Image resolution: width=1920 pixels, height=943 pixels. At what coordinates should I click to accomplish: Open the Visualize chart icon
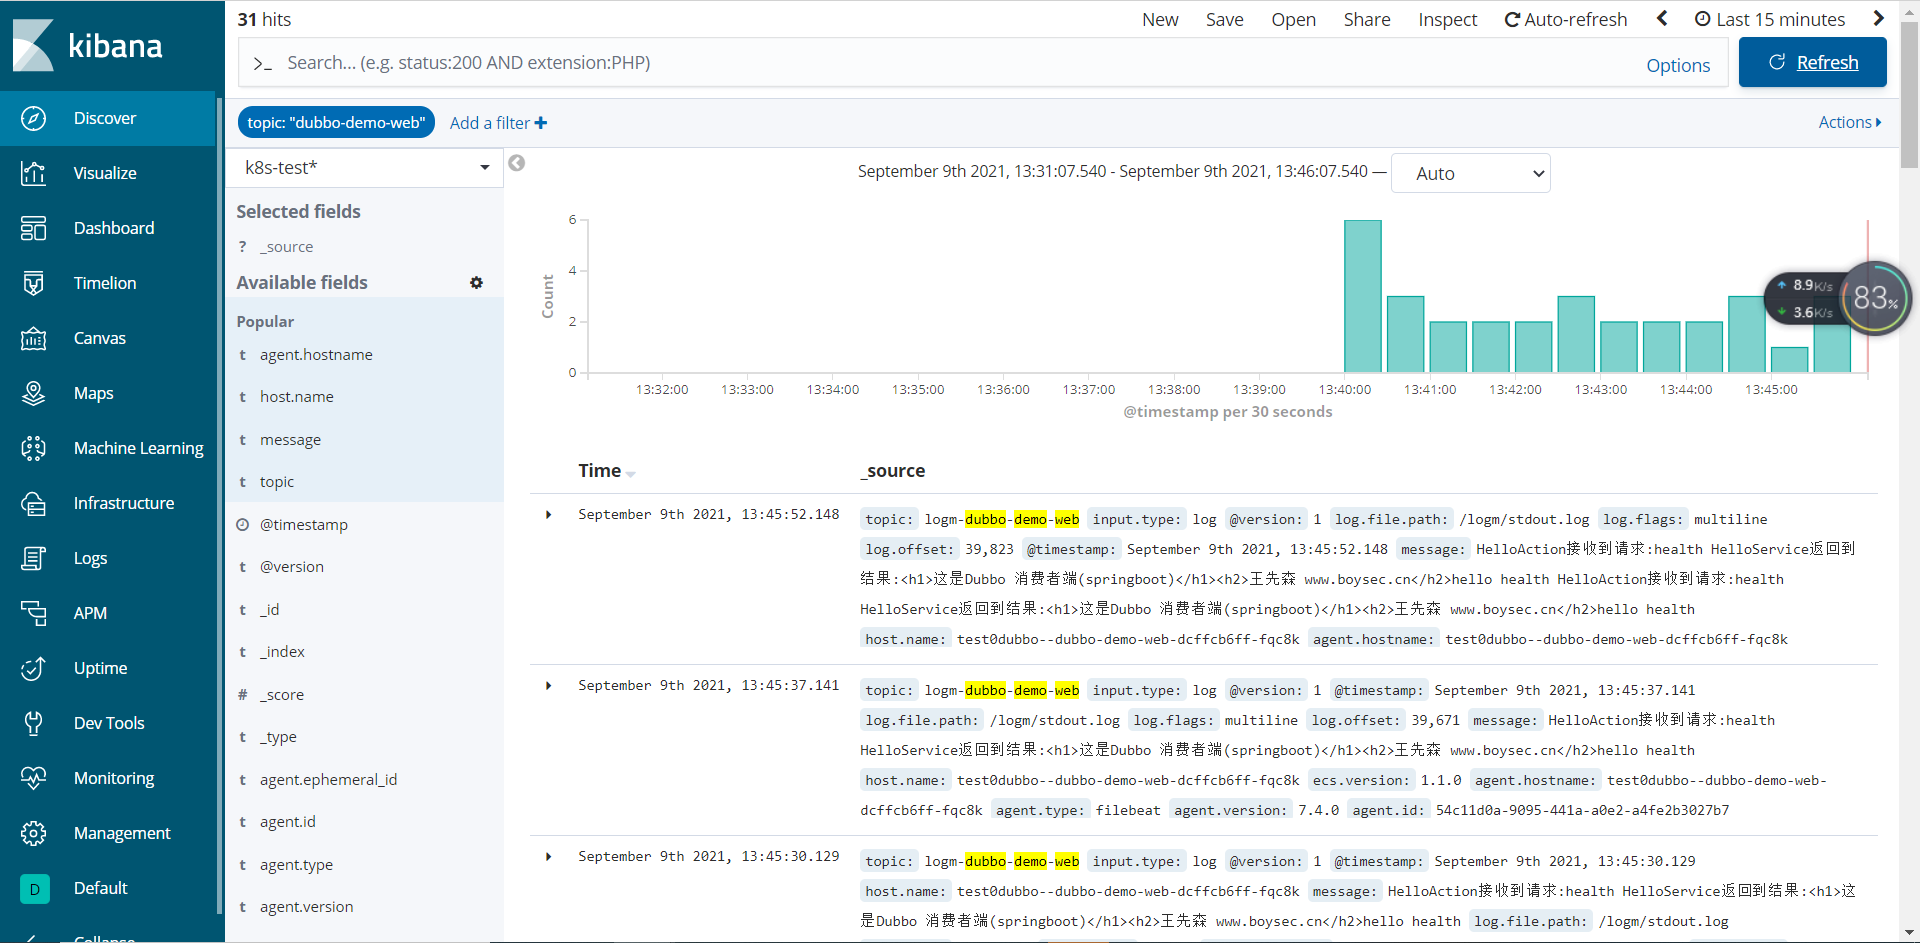coord(33,173)
